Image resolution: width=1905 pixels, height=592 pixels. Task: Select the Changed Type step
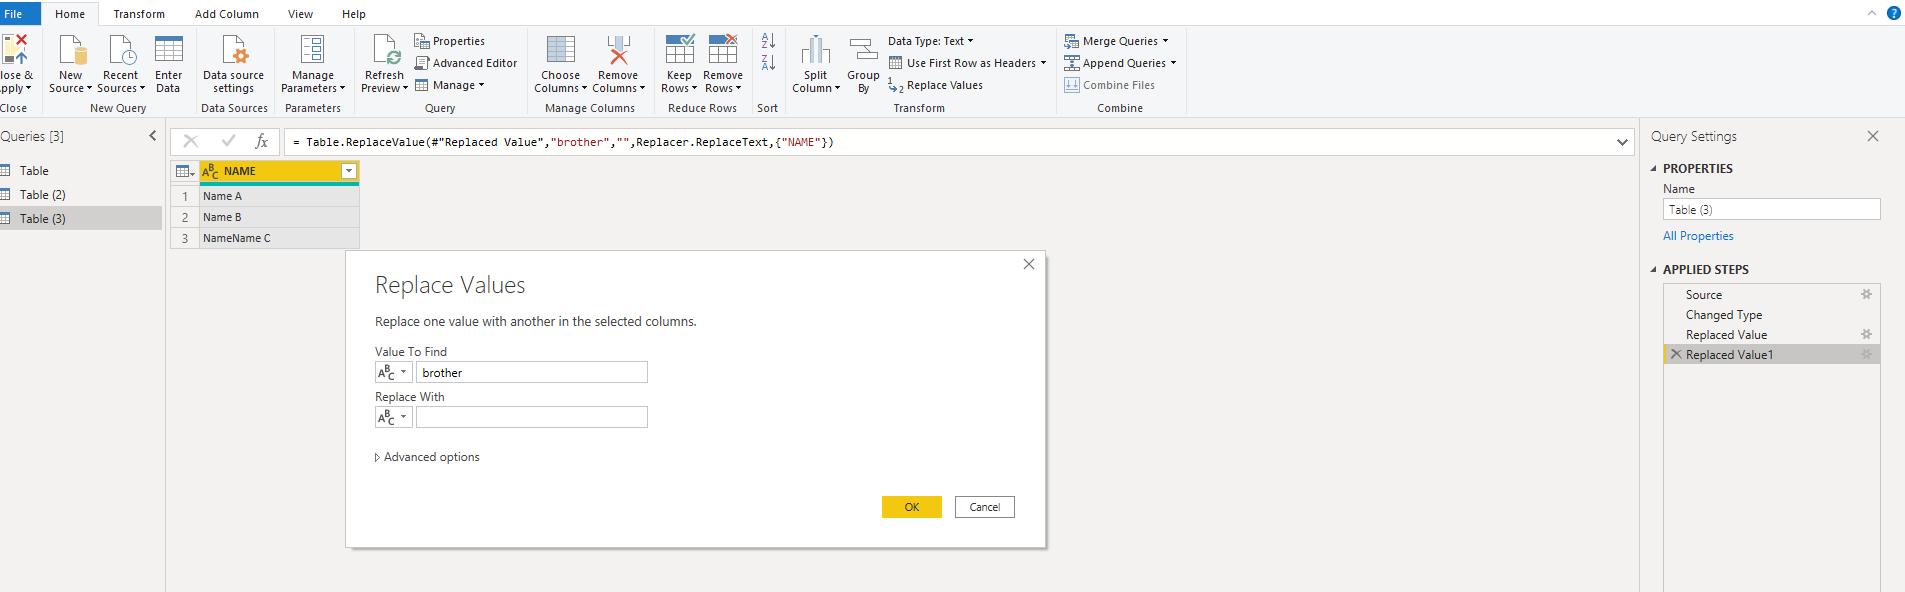(x=1772, y=314)
